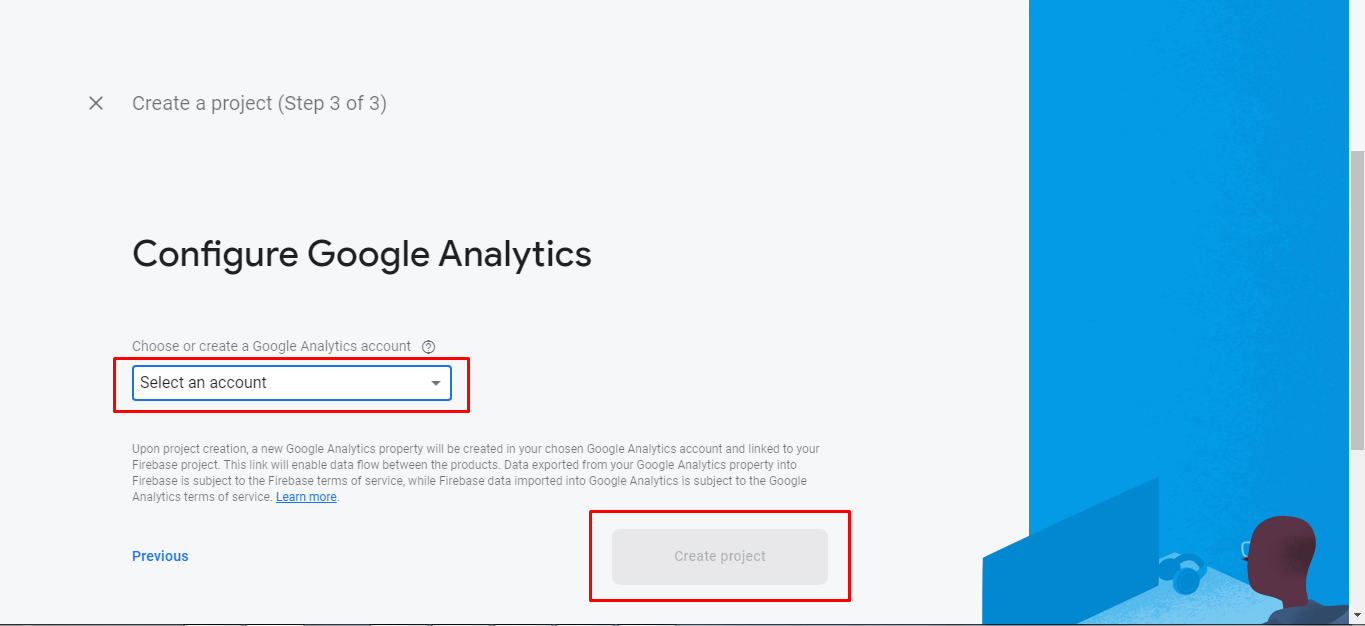Click the Create project button
This screenshot has height=626, width=1365.
click(720, 556)
